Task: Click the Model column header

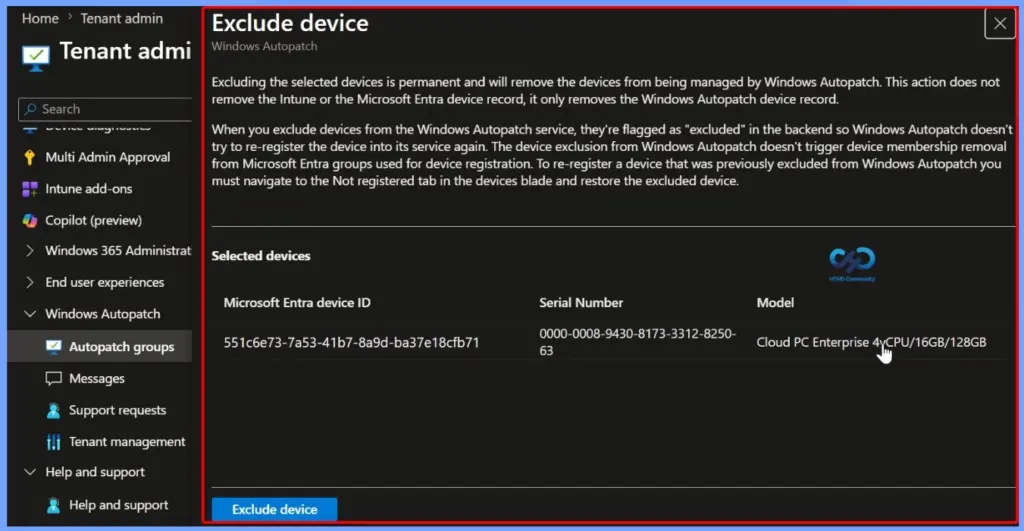Action: pos(775,303)
